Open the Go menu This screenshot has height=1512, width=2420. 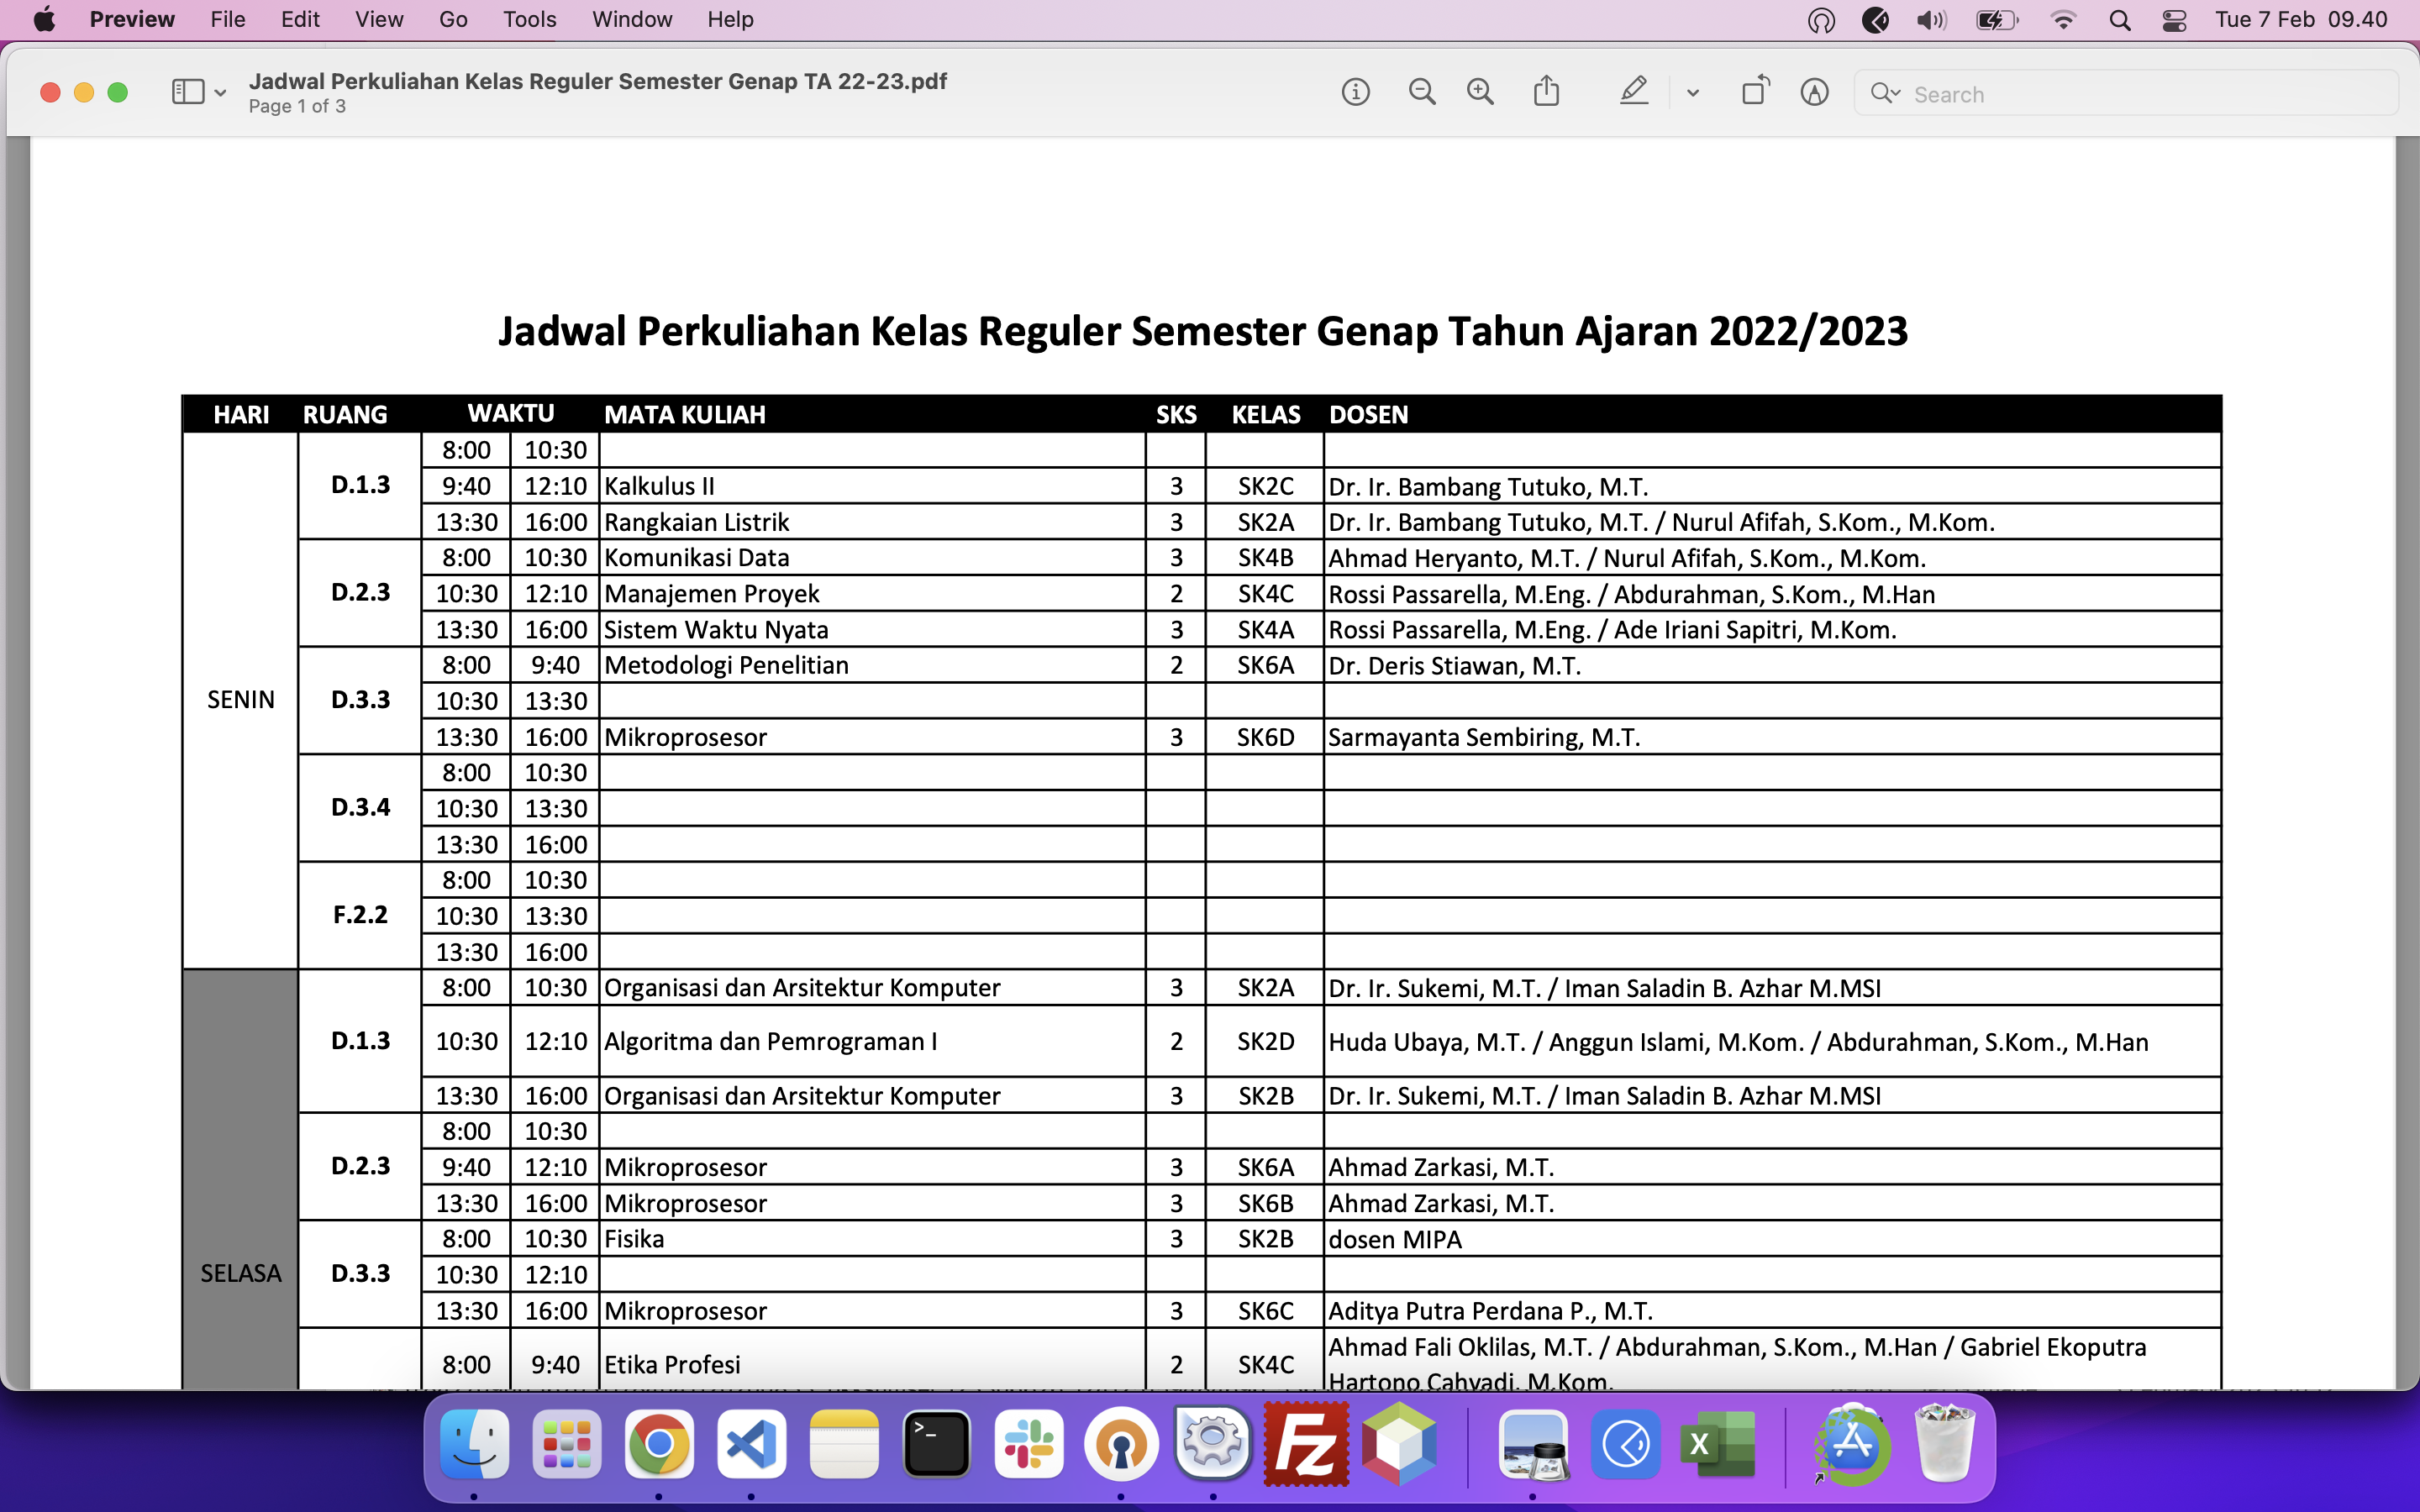tap(453, 20)
